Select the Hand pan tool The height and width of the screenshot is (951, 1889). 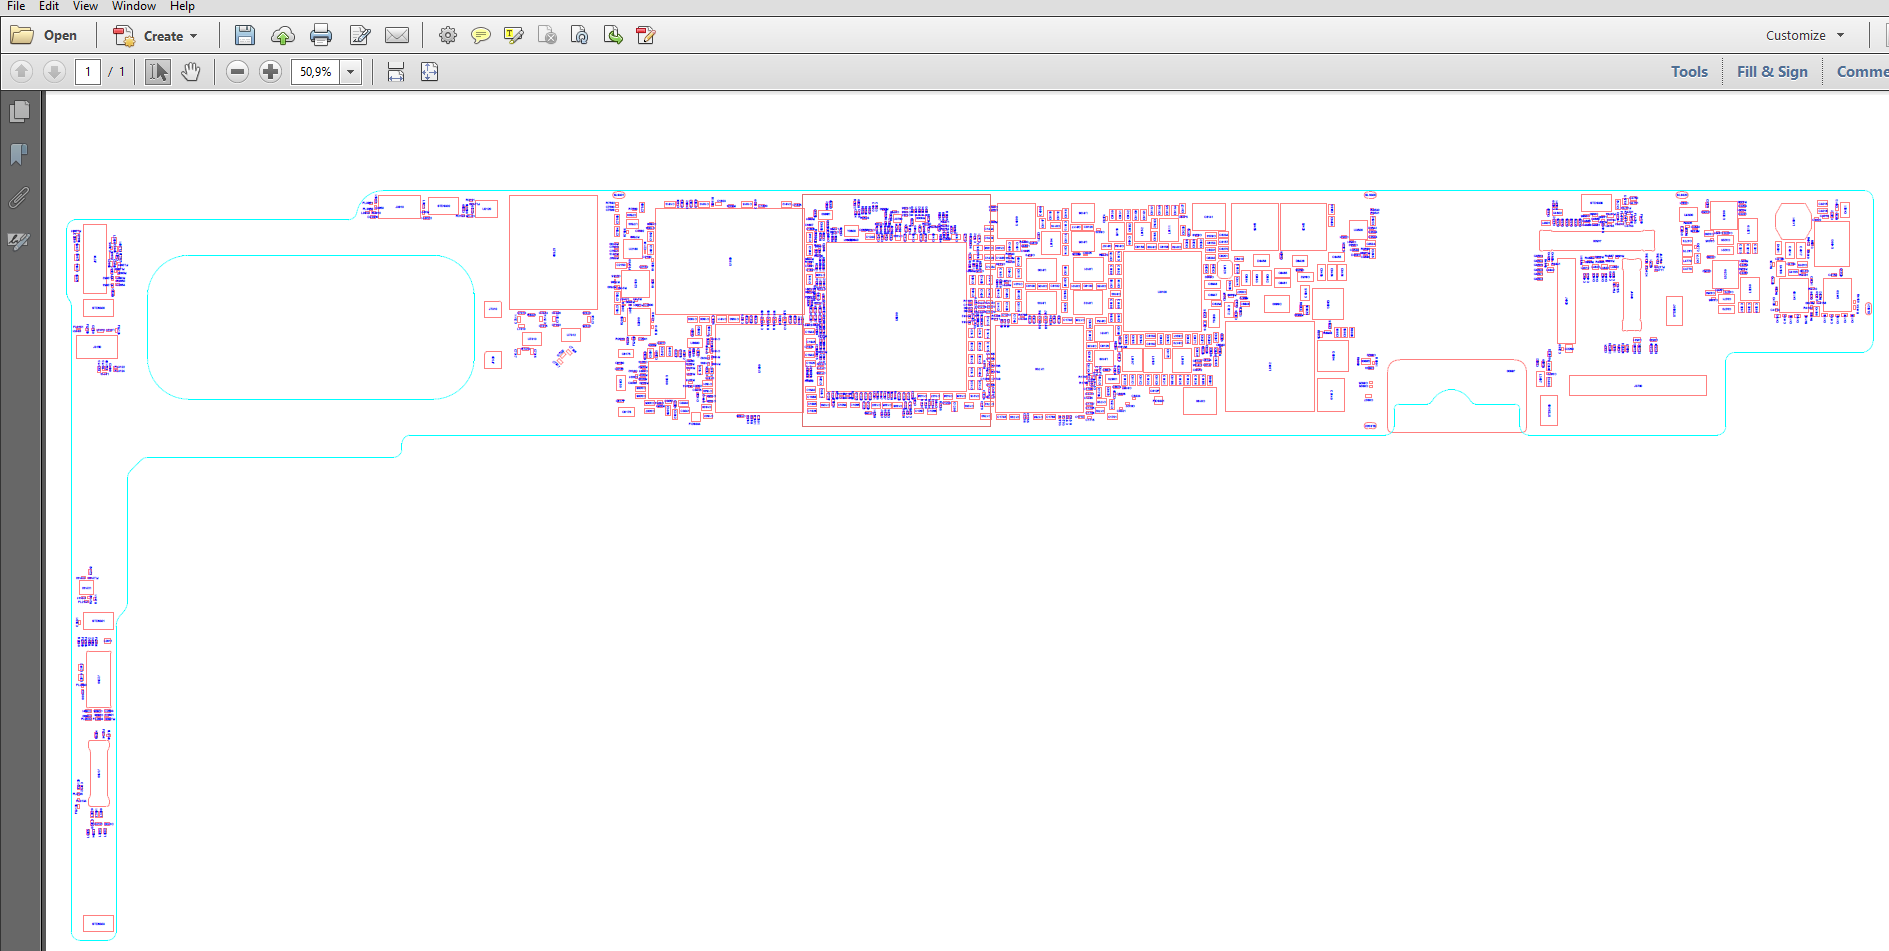pos(191,72)
